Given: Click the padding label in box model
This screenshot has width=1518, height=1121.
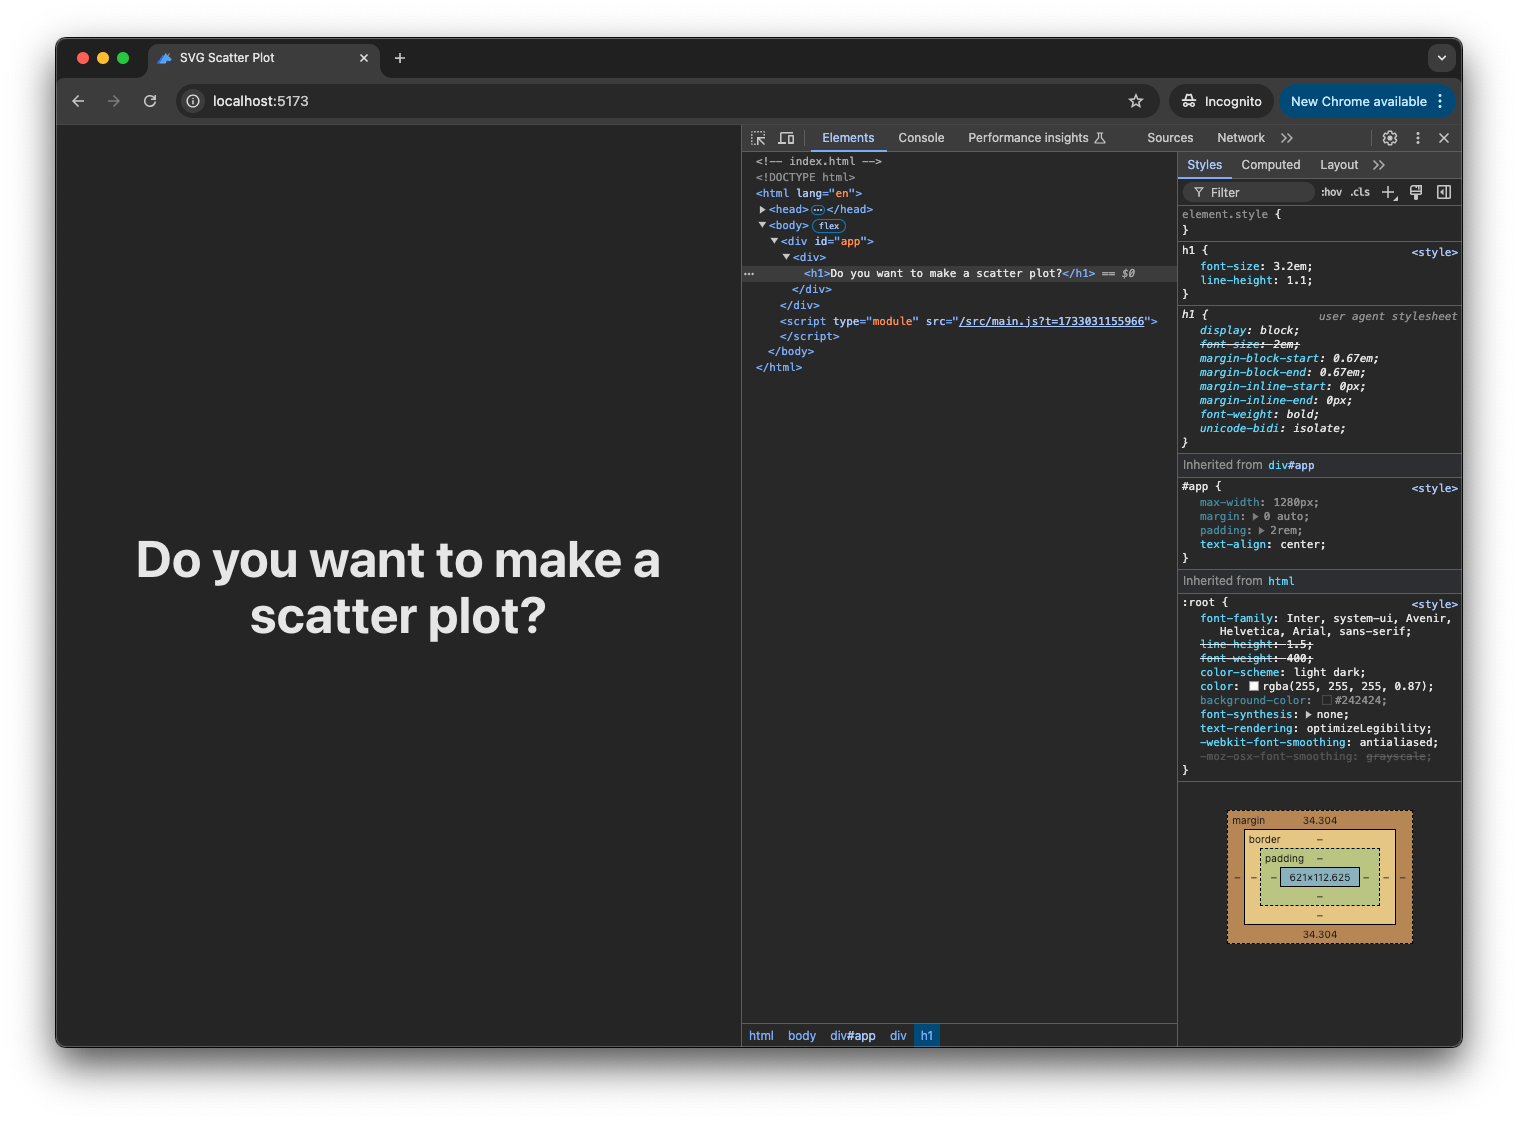Looking at the screenshot, I should coord(1284,859).
